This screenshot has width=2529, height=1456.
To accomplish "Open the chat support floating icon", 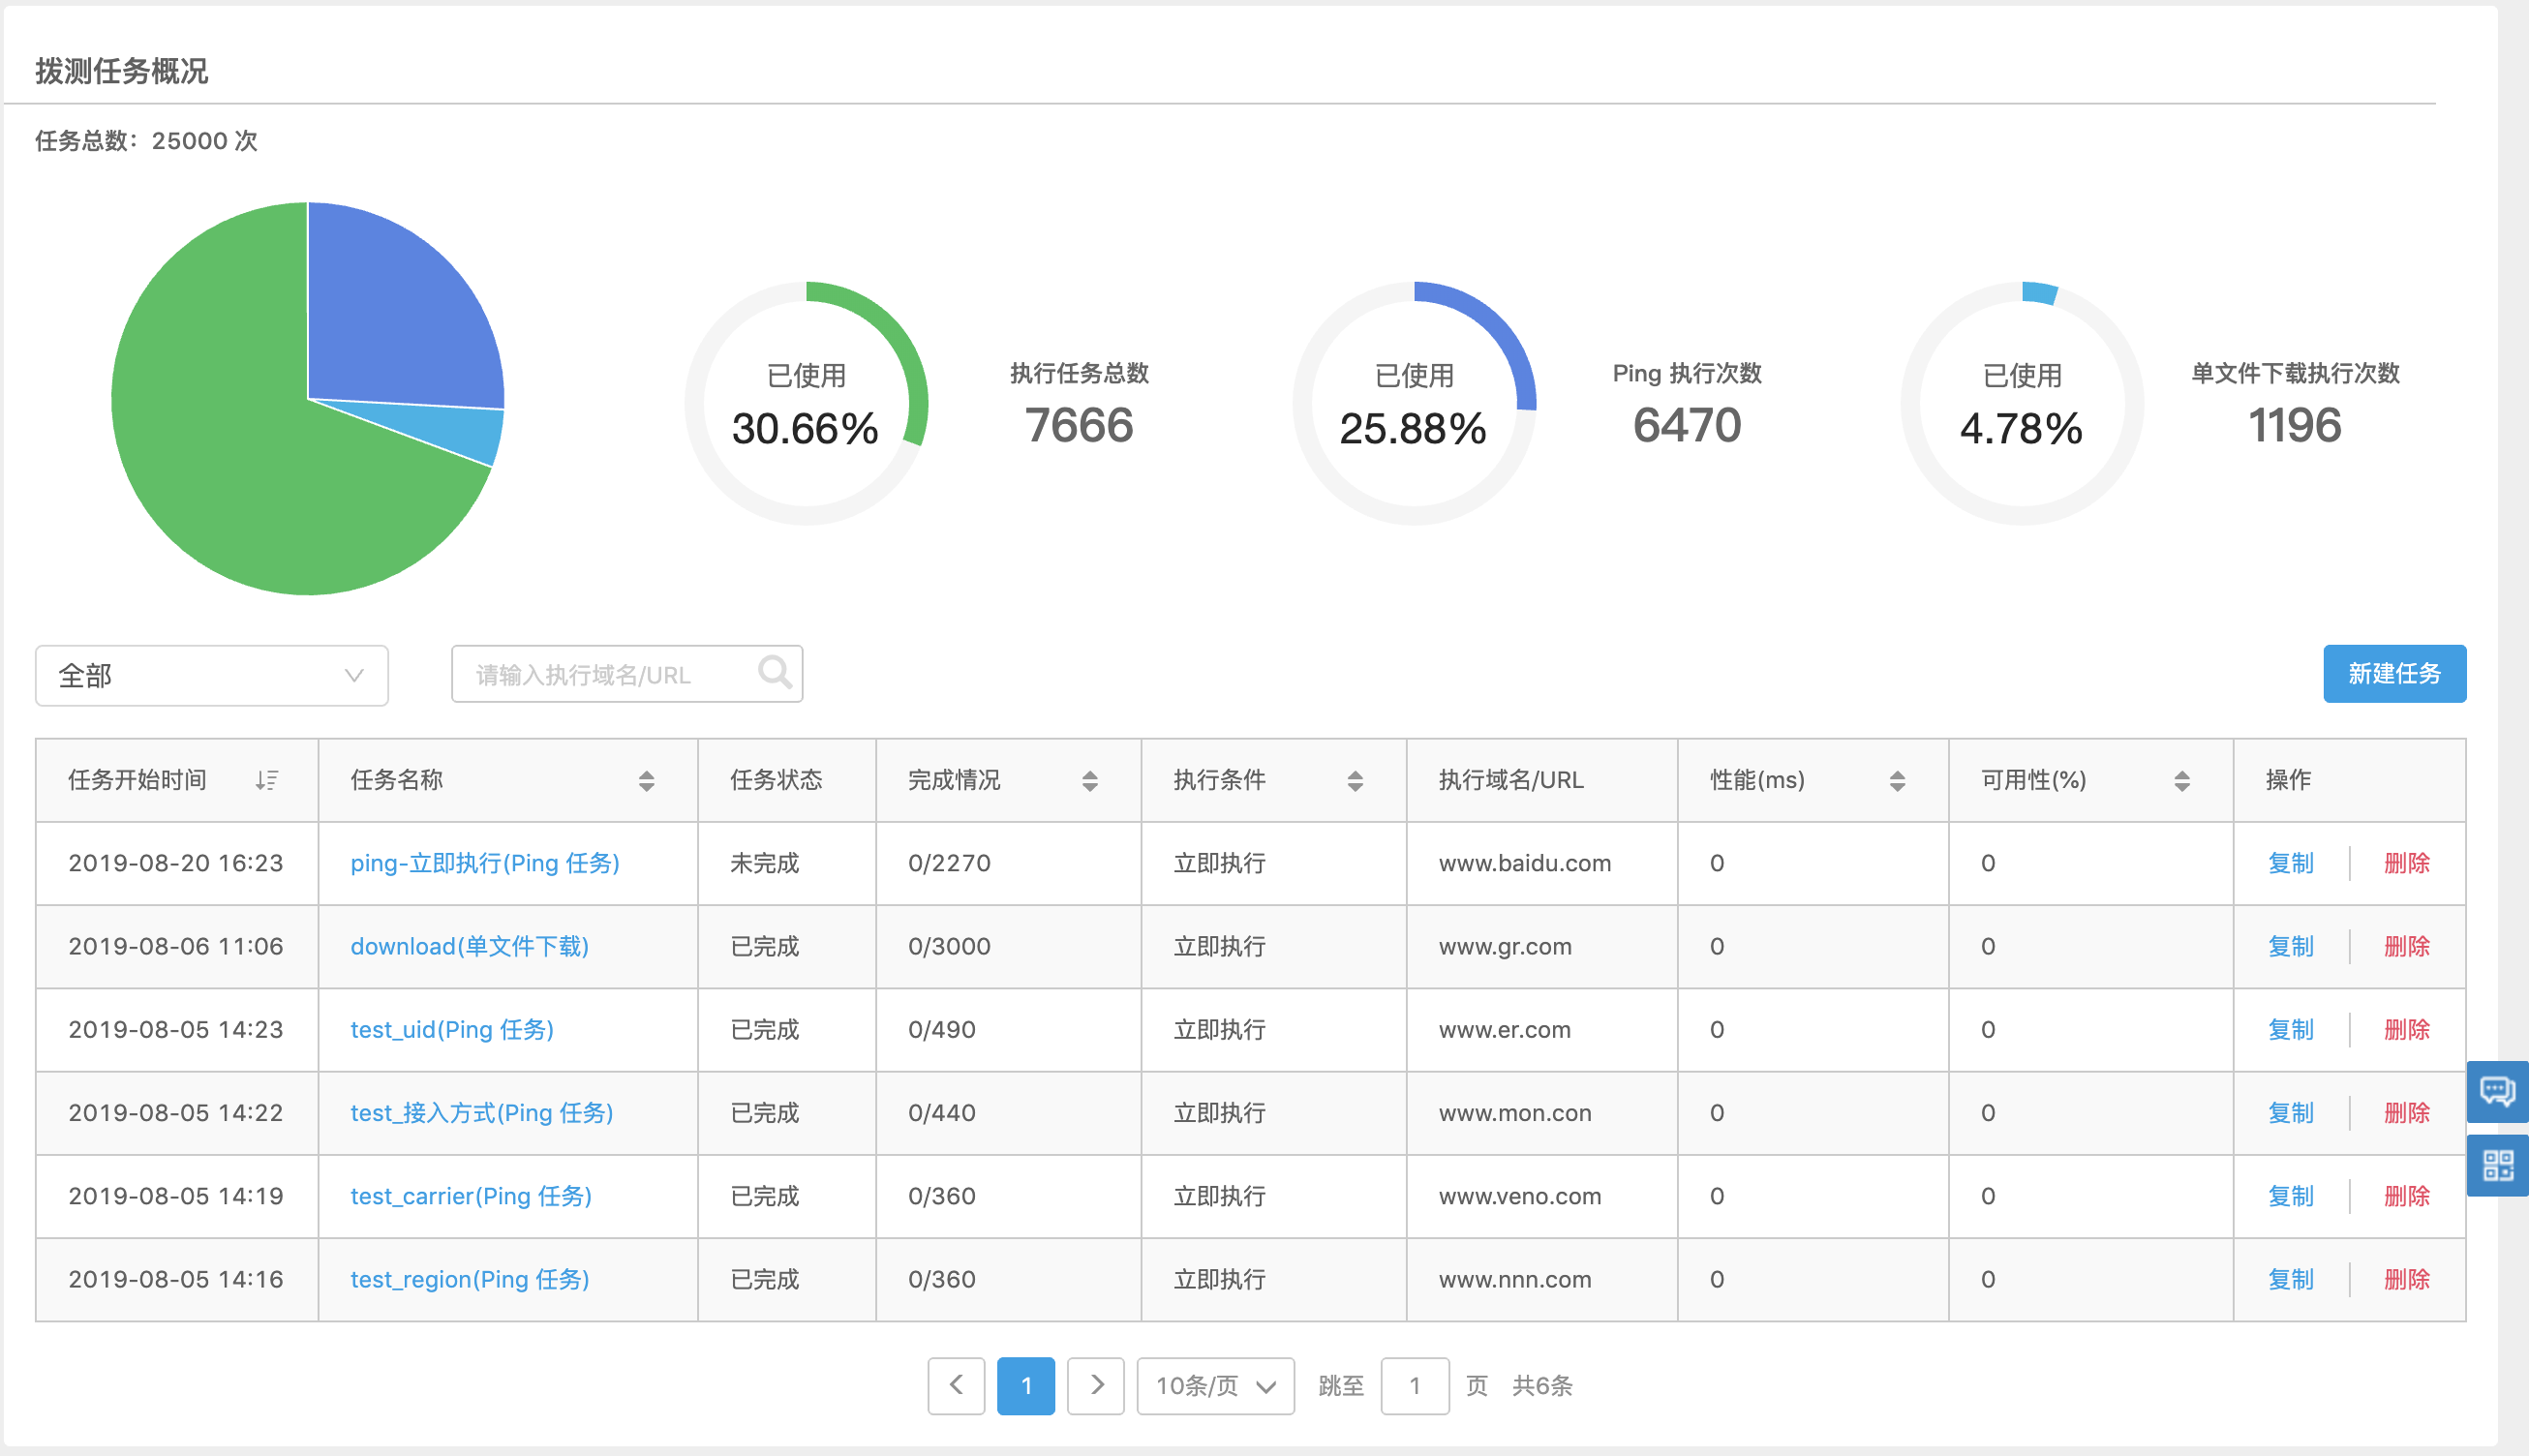I will point(2497,1091).
